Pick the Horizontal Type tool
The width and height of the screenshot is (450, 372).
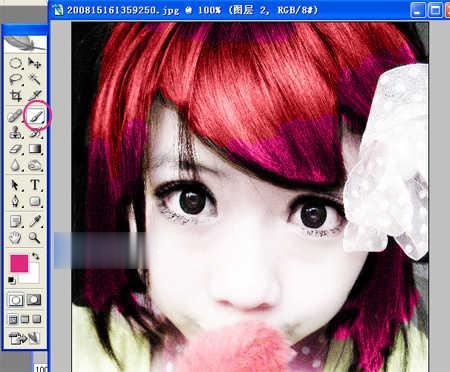click(x=35, y=185)
